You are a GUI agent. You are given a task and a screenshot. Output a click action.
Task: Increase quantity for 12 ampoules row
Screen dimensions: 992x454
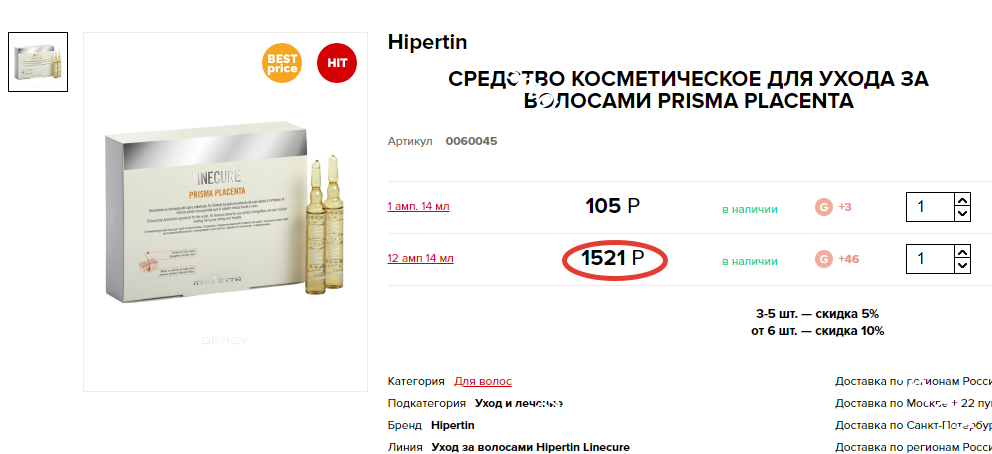pos(962,252)
